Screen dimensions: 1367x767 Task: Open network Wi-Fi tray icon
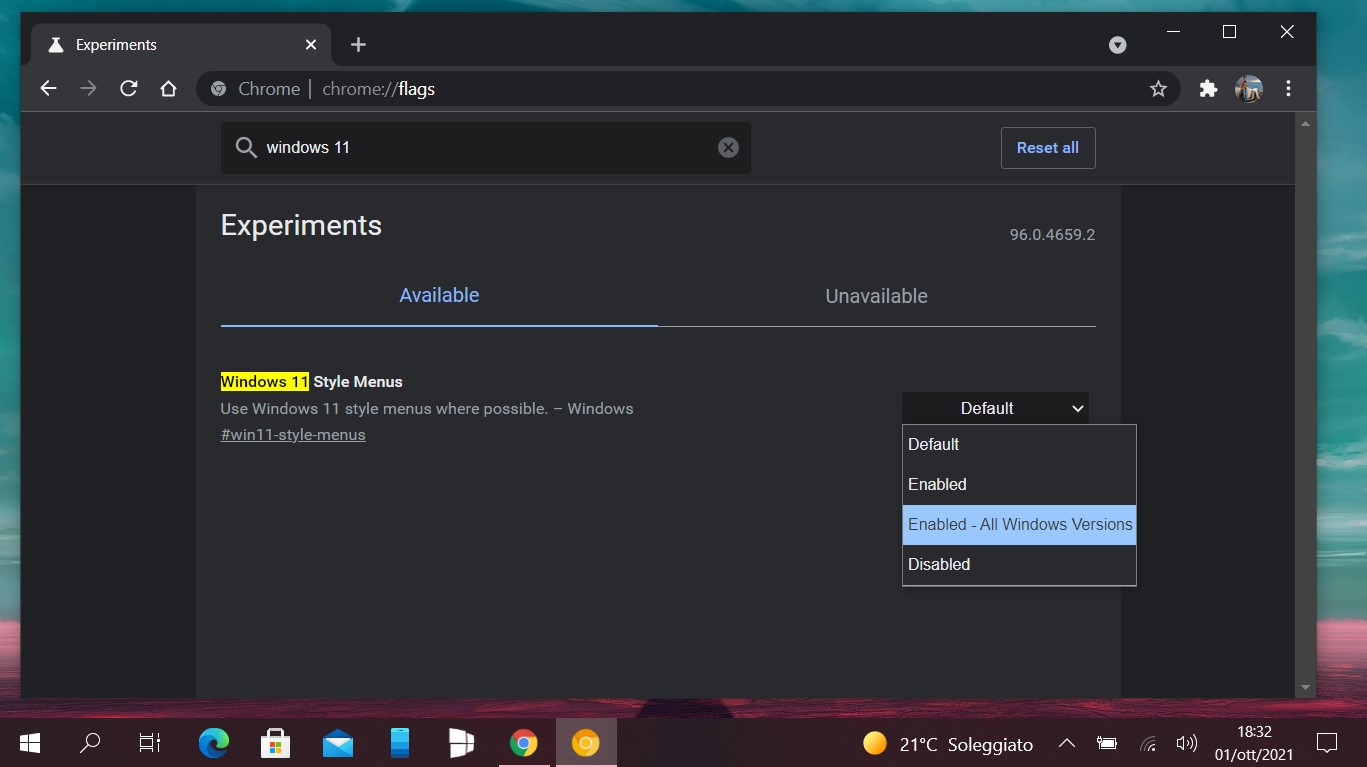pyautogui.click(x=1148, y=743)
